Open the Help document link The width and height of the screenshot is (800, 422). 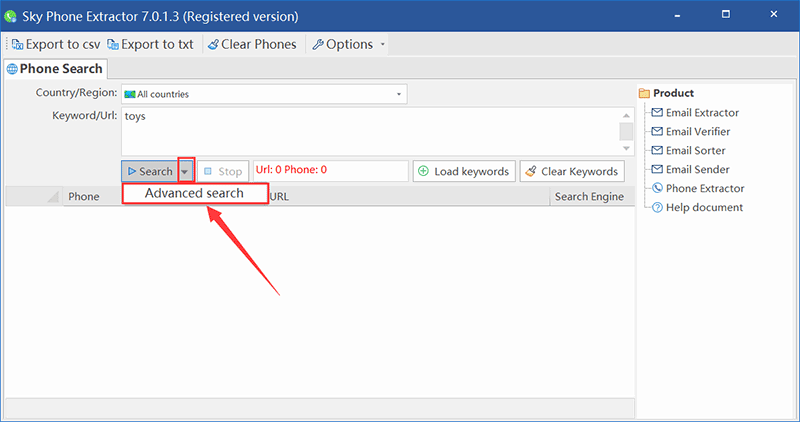(x=704, y=207)
